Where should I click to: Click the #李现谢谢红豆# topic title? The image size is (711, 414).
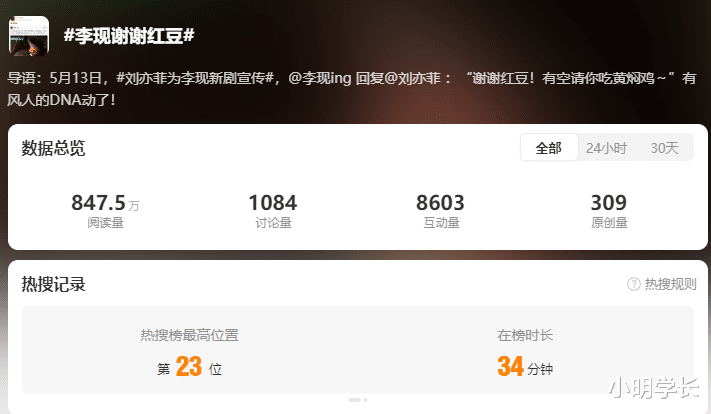[x=129, y=35]
